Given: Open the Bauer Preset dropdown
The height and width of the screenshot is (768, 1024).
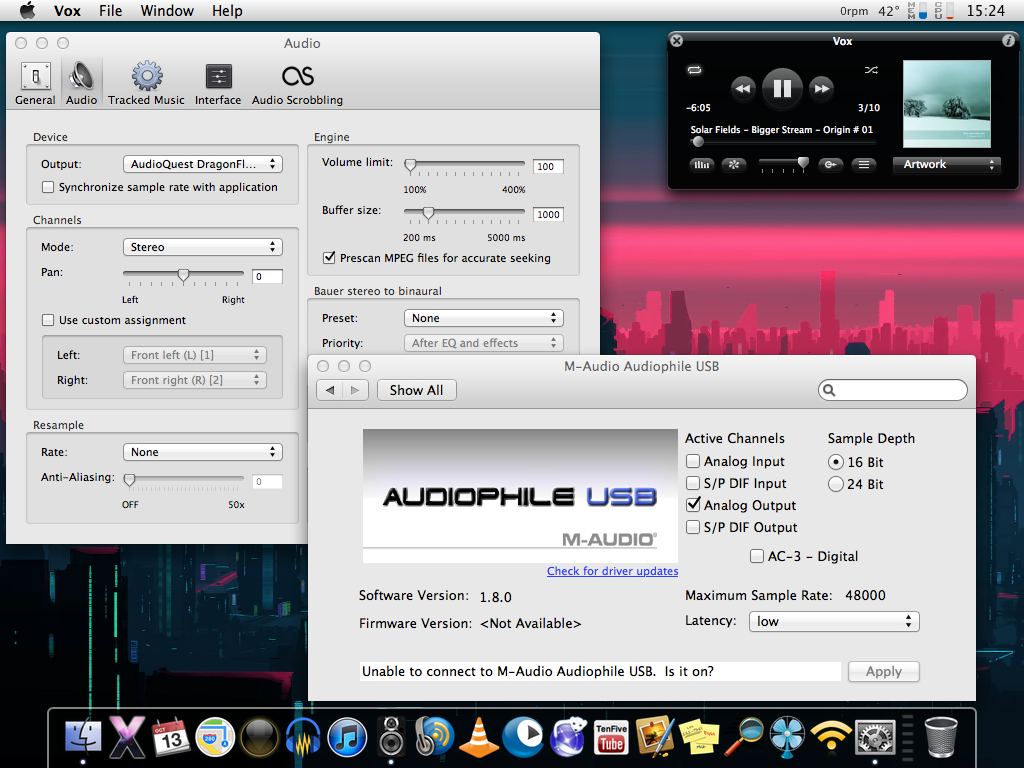Looking at the screenshot, I should pyautogui.click(x=483, y=318).
